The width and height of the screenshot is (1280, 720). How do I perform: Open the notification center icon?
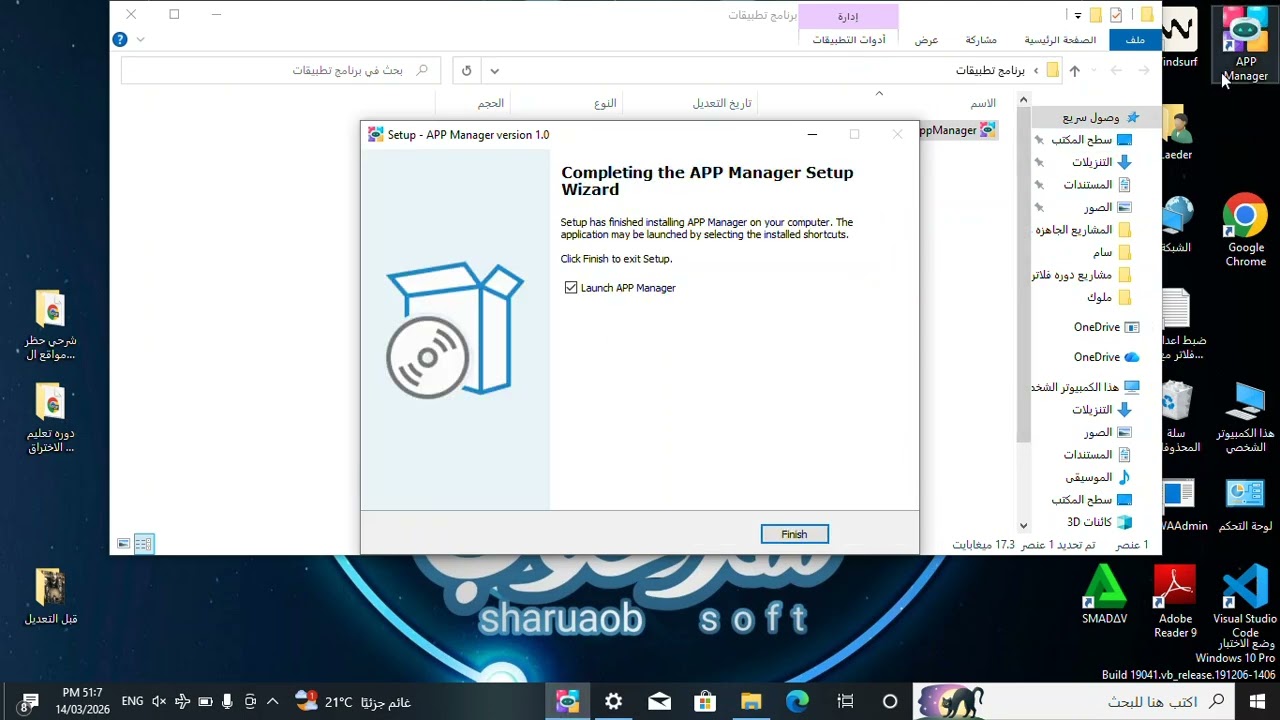[x=29, y=702]
